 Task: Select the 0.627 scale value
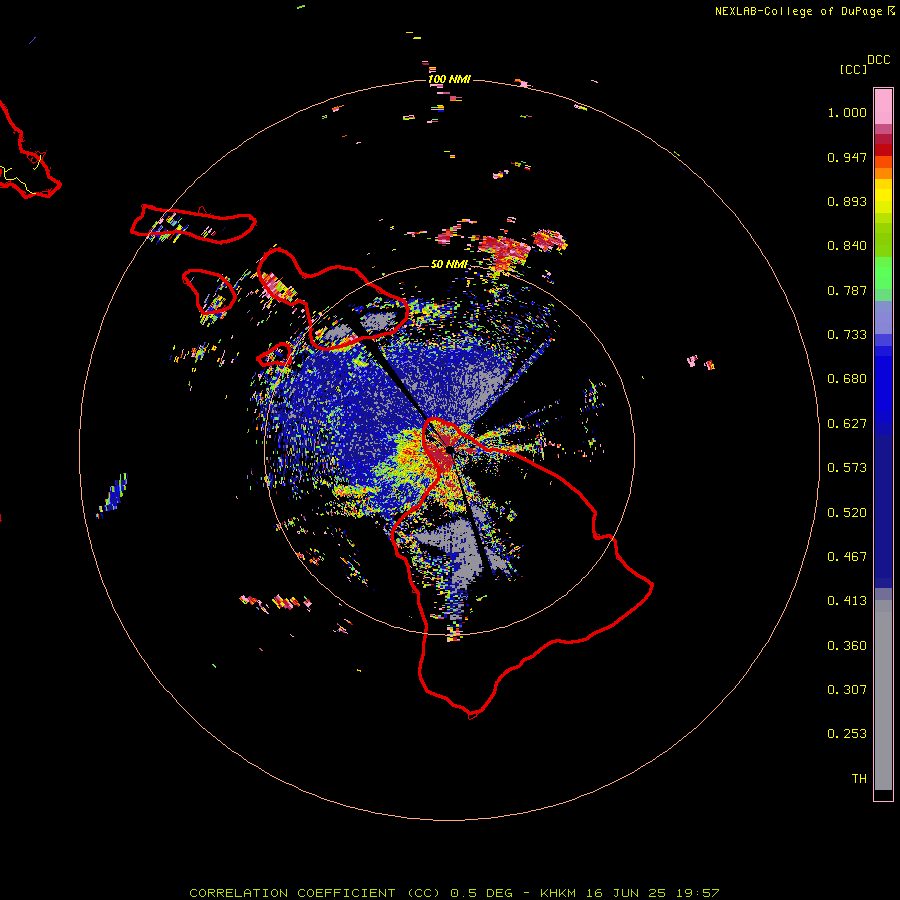[847, 424]
